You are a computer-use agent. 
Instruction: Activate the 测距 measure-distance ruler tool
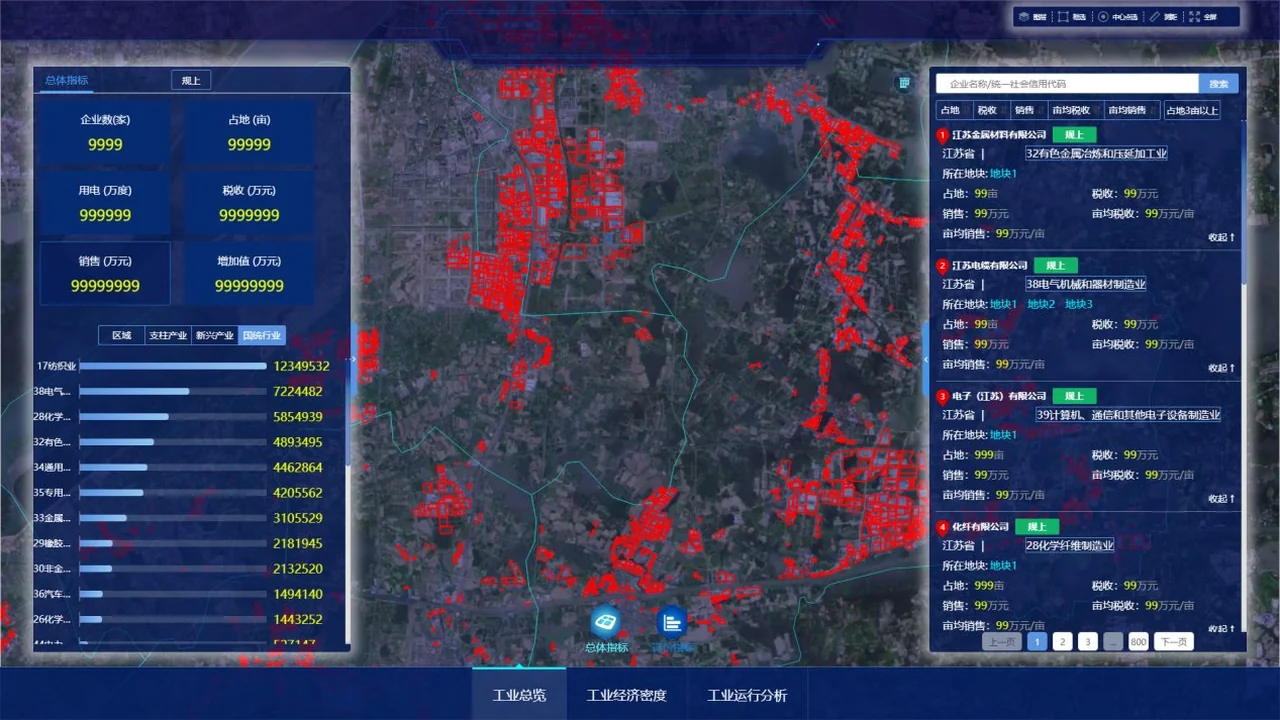pyautogui.click(x=1164, y=16)
